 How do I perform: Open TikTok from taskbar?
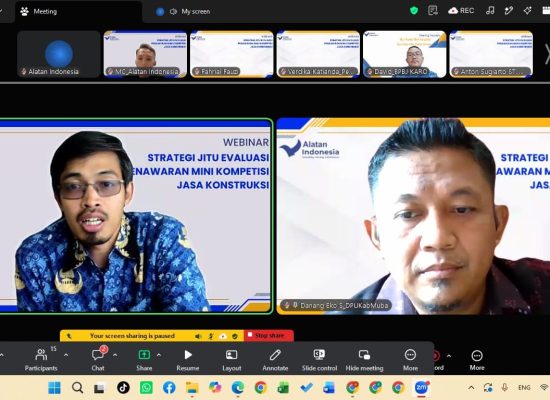(123, 388)
